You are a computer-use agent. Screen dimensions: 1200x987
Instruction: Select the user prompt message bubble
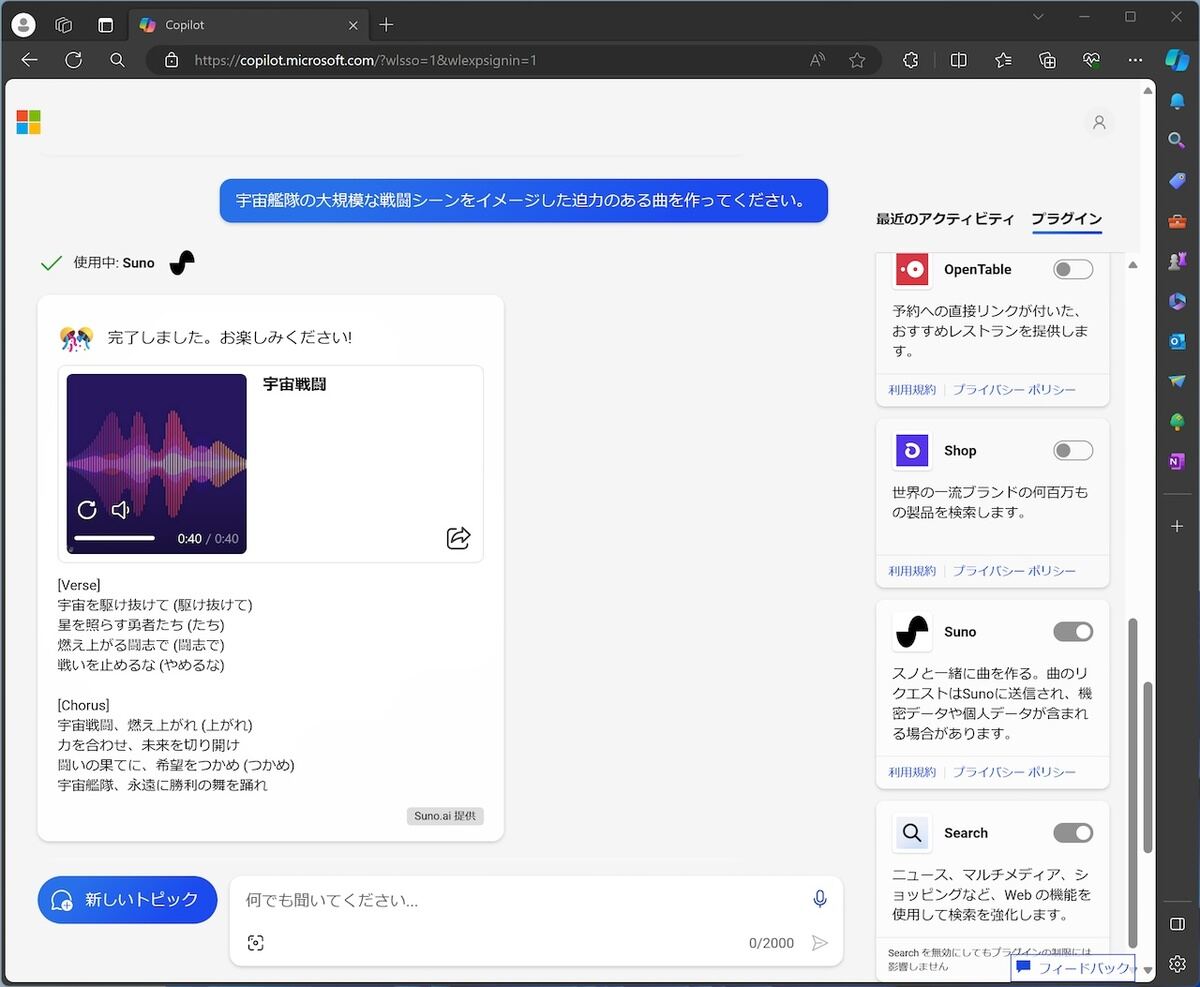[x=523, y=200]
